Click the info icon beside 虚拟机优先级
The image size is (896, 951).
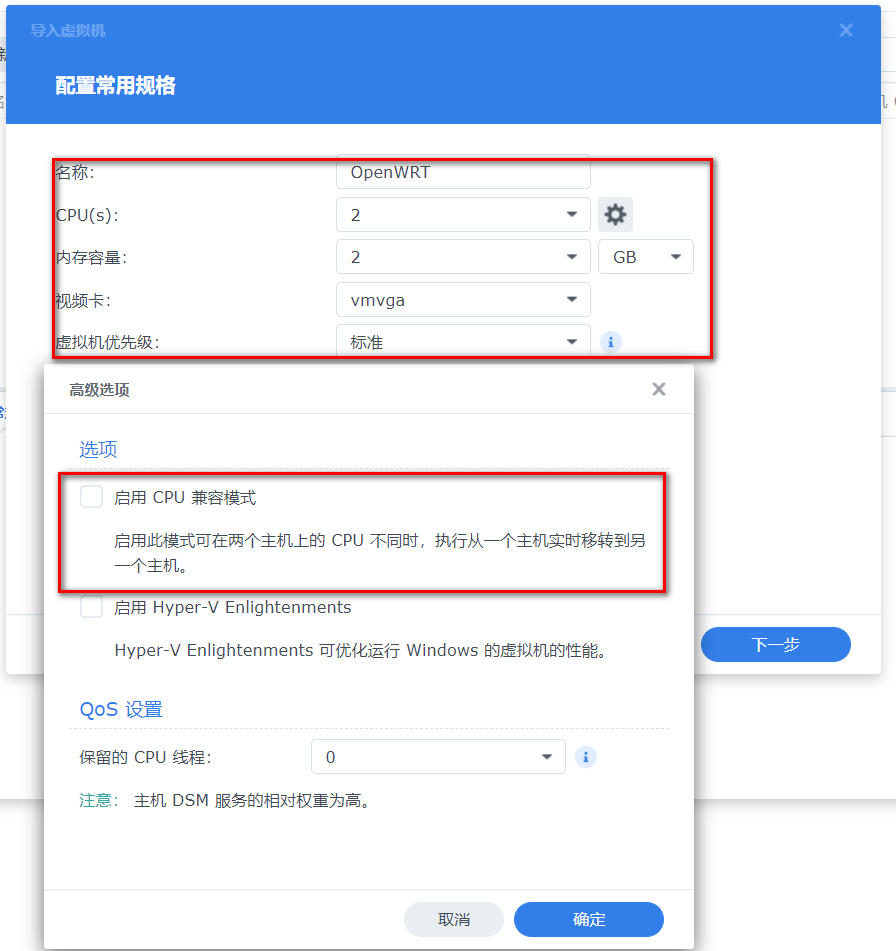(610, 342)
